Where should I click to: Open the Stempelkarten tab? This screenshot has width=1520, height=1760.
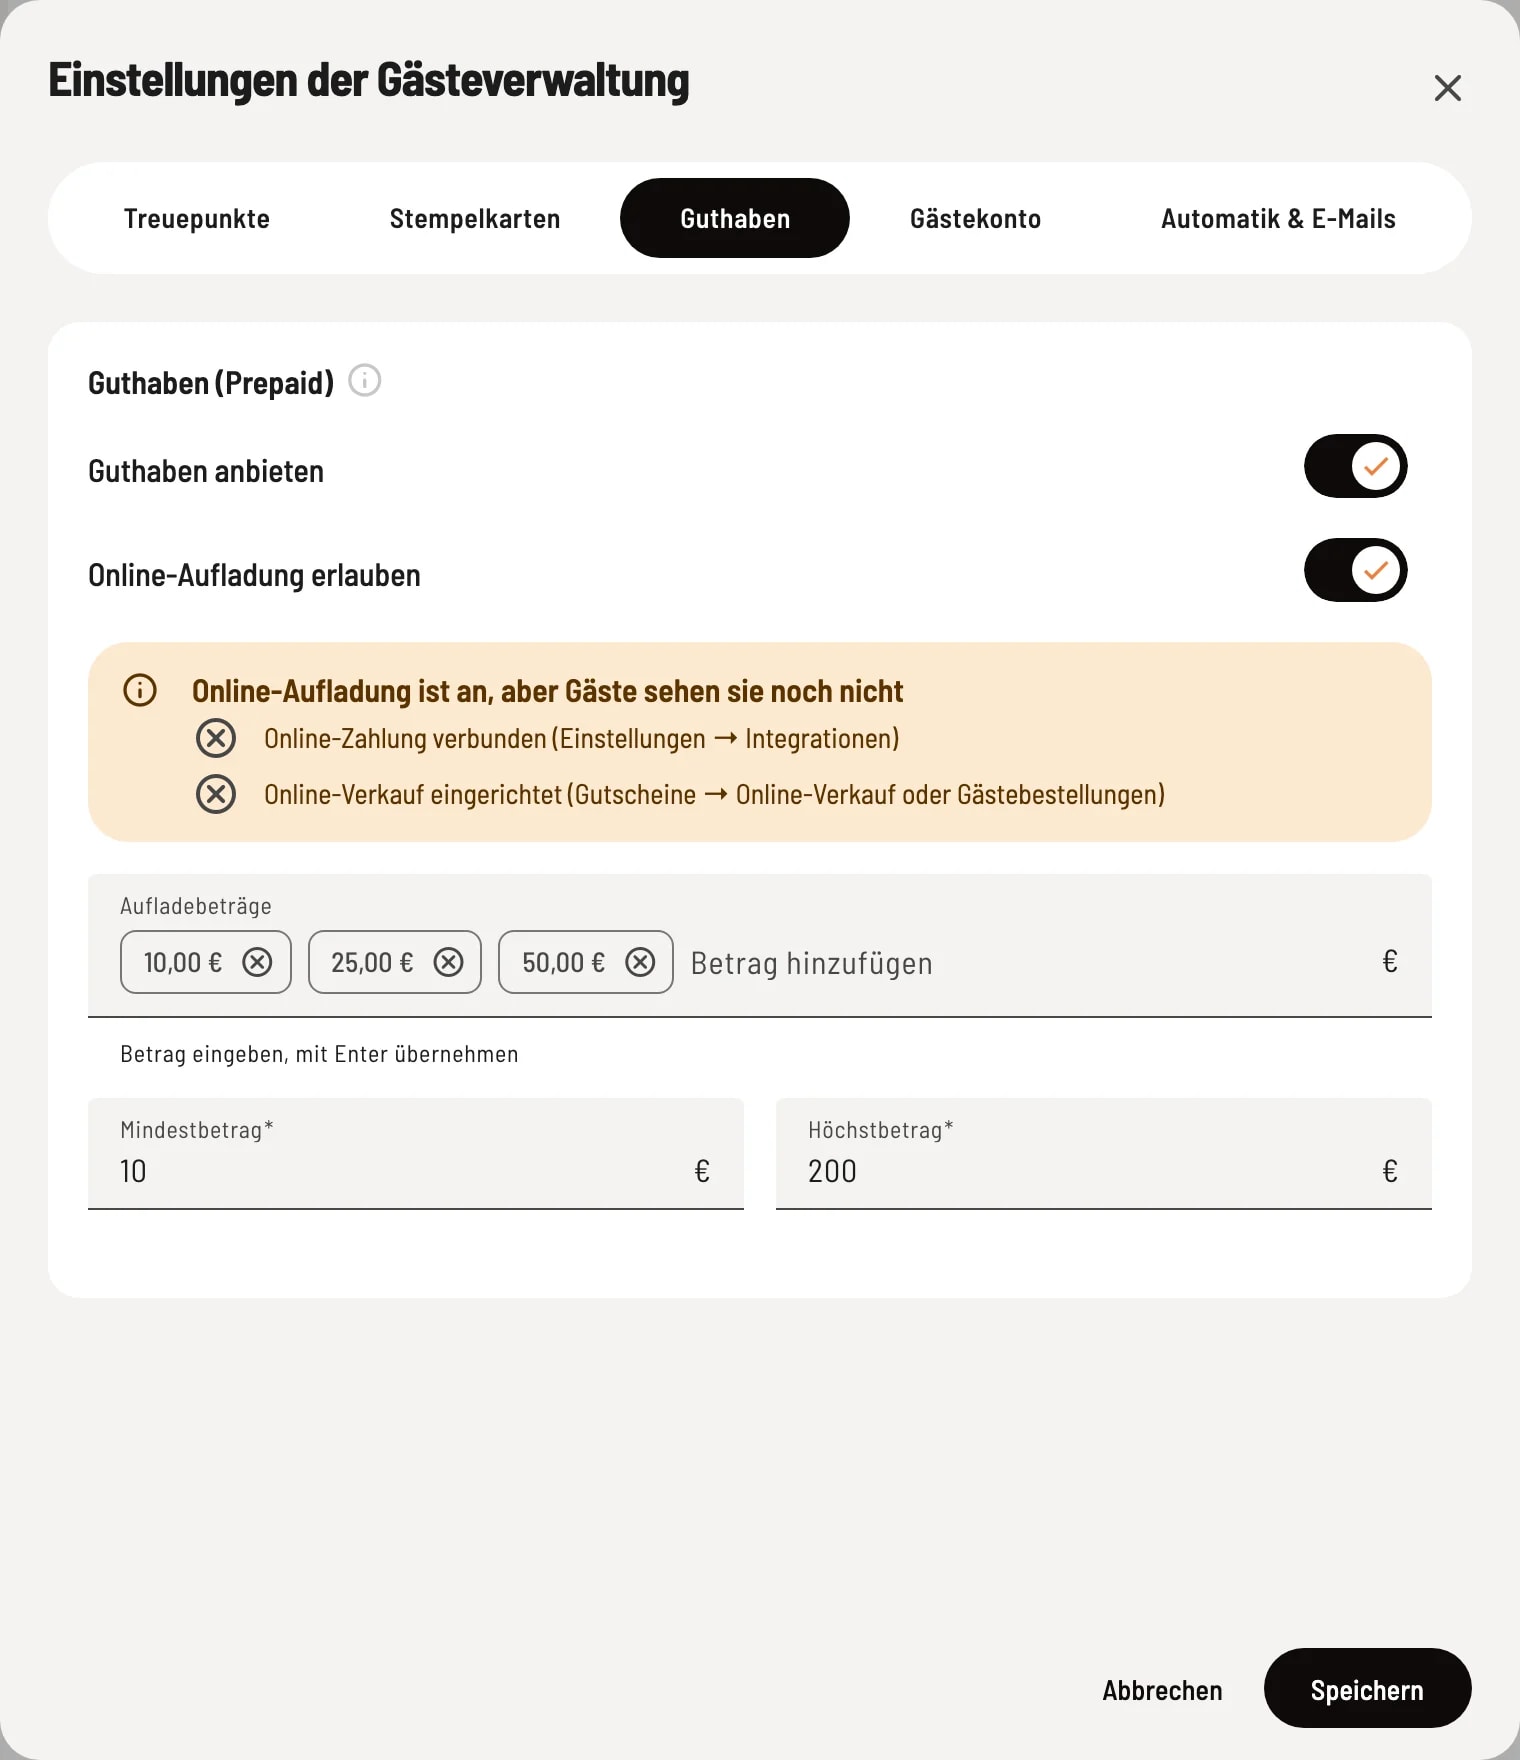coord(475,218)
